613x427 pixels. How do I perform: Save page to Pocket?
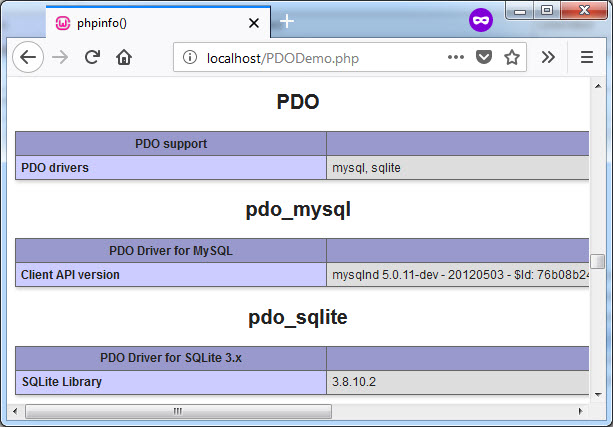[x=484, y=58]
